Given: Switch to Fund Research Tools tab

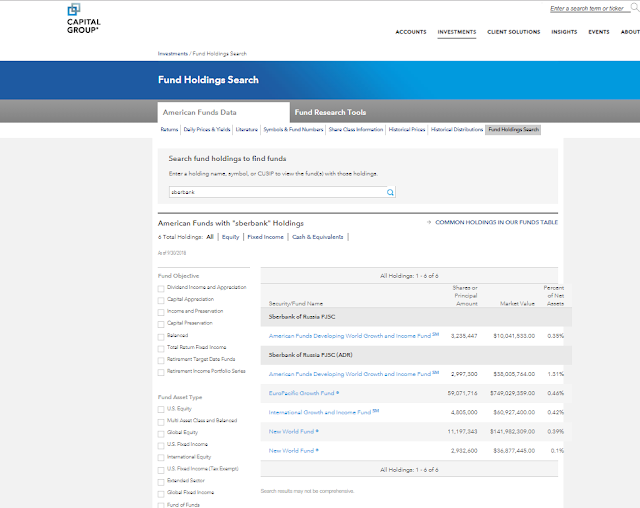Looking at the screenshot, I should (x=330, y=112).
